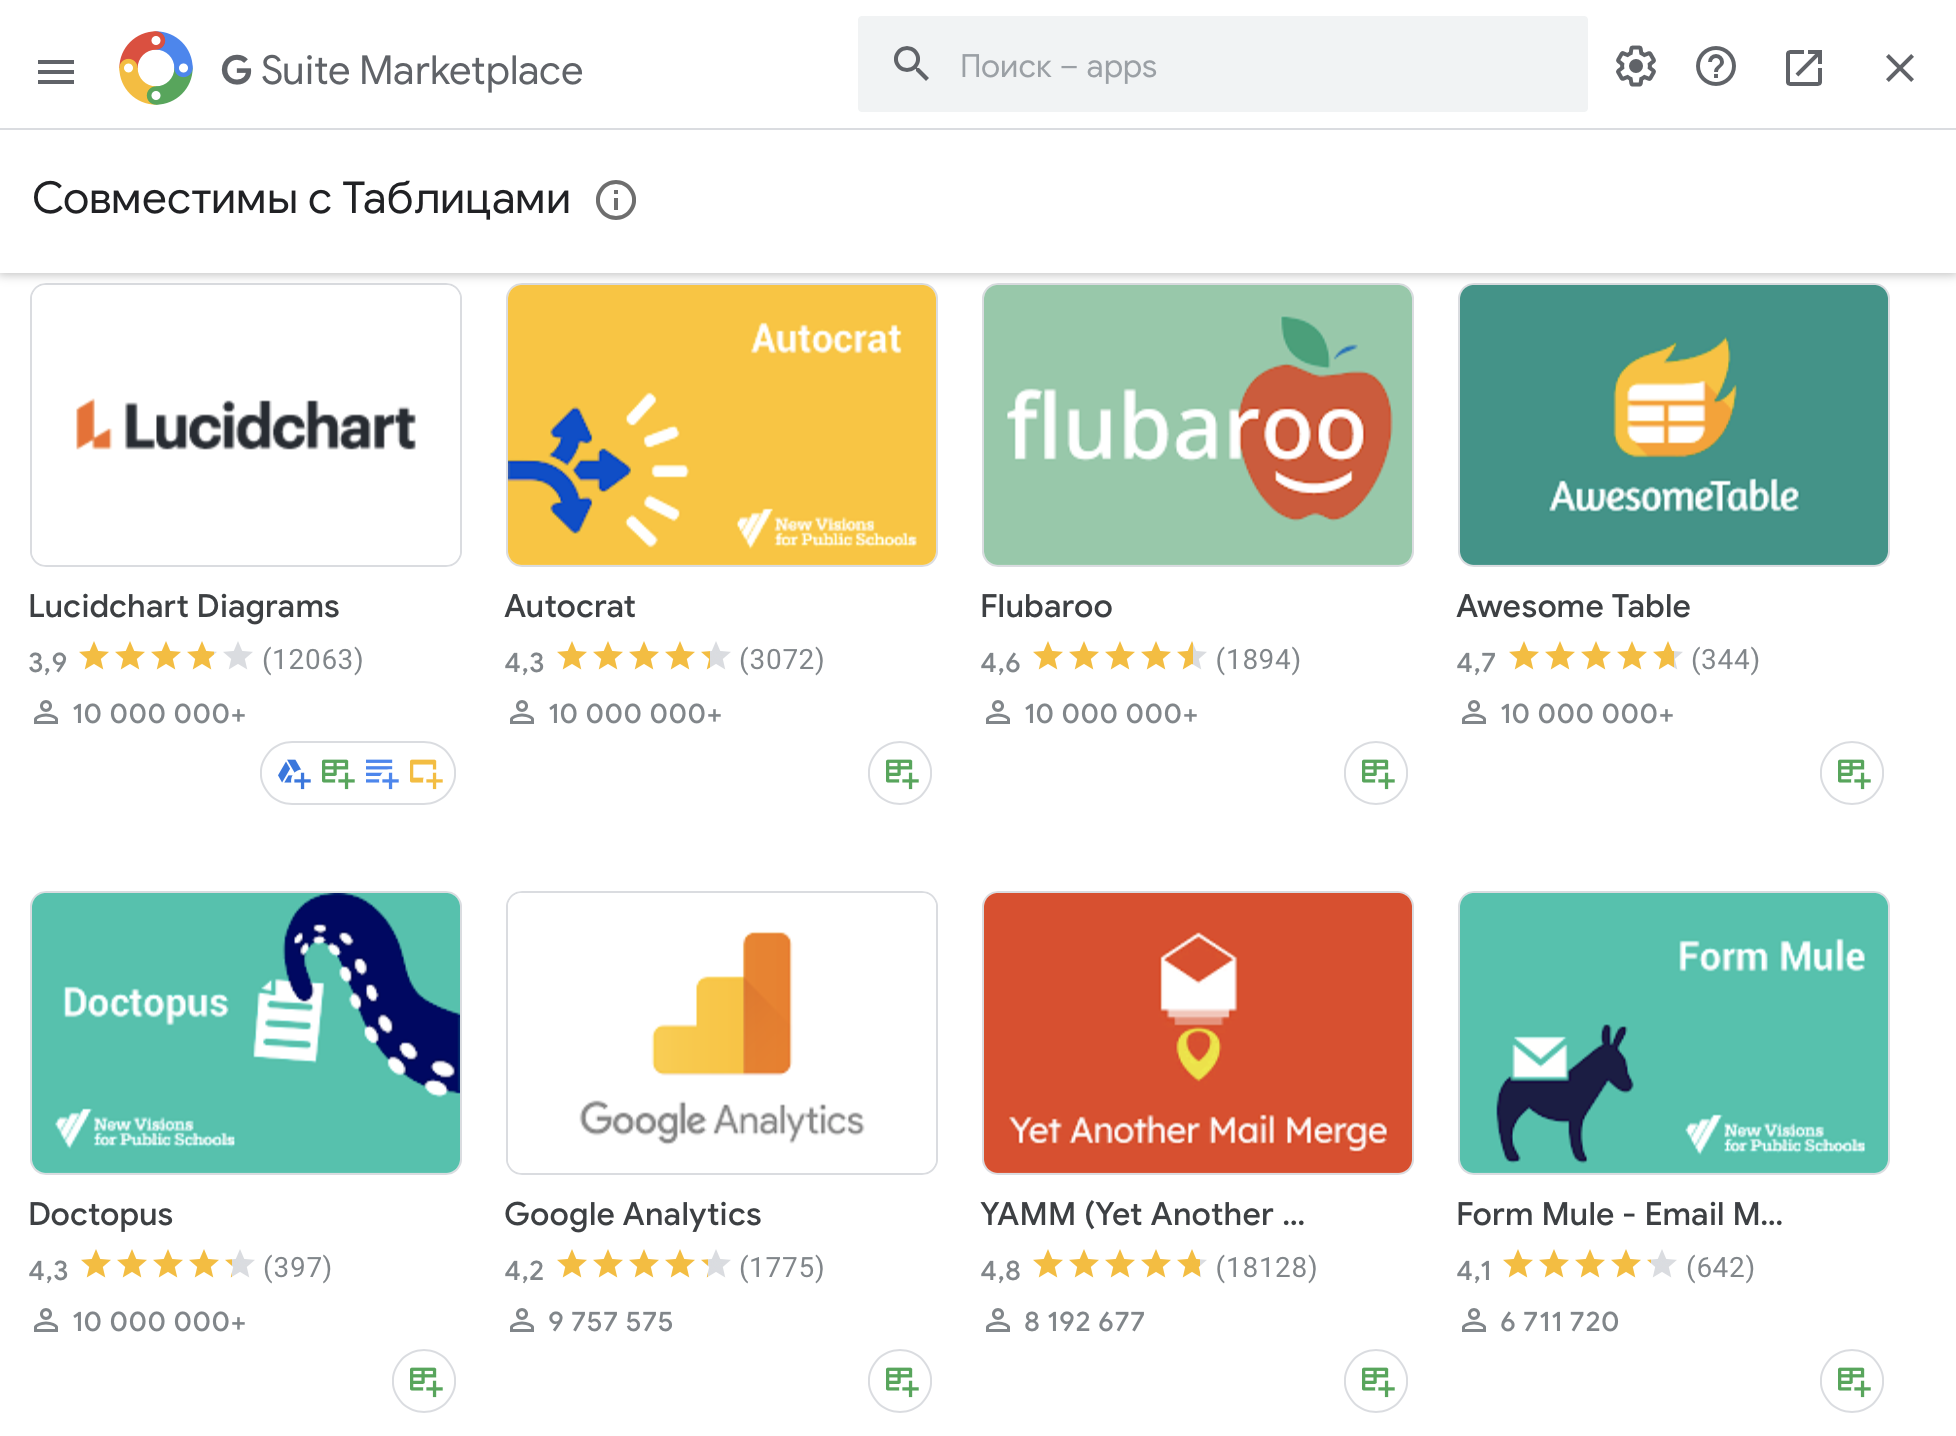Click the Lucidchart 3,9 star rating

pyautogui.click(x=166, y=658)
